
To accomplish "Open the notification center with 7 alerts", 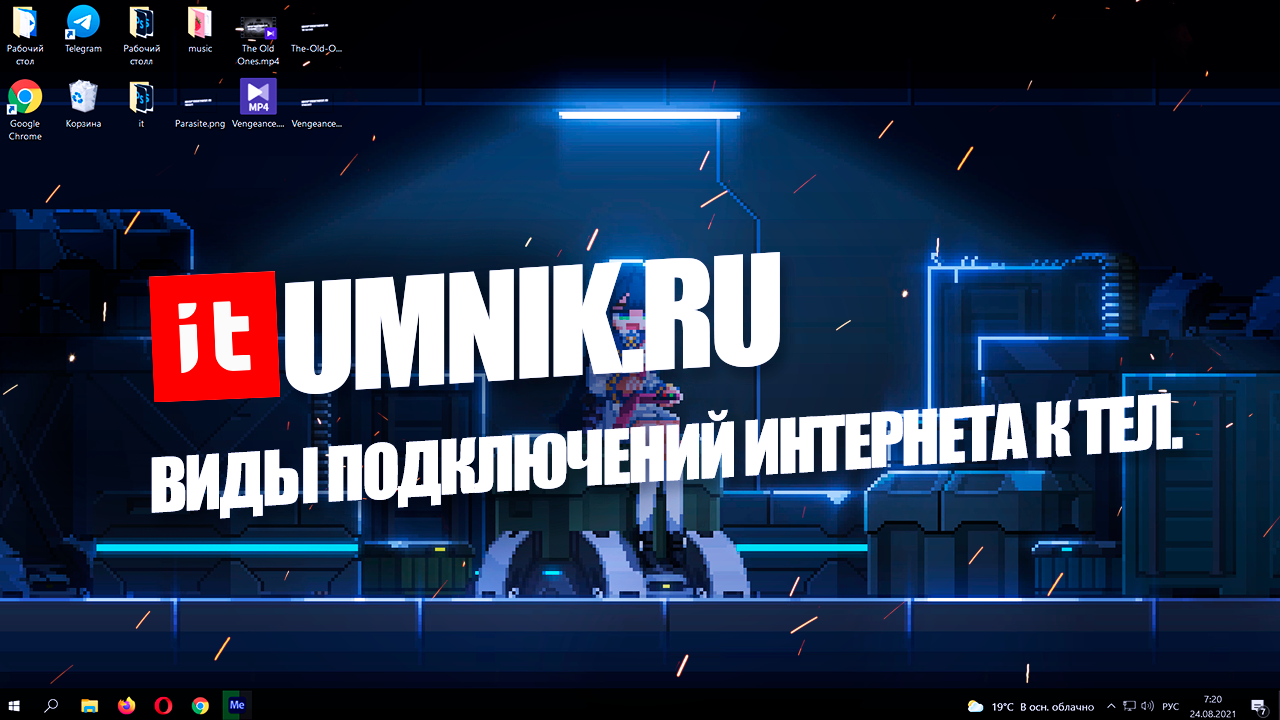I will pyautogui.click(x=1258, y=706).
